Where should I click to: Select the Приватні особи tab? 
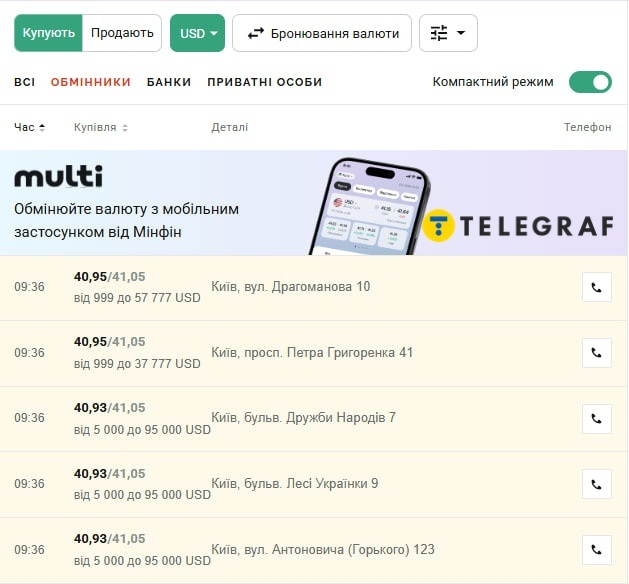coord(264,82)
